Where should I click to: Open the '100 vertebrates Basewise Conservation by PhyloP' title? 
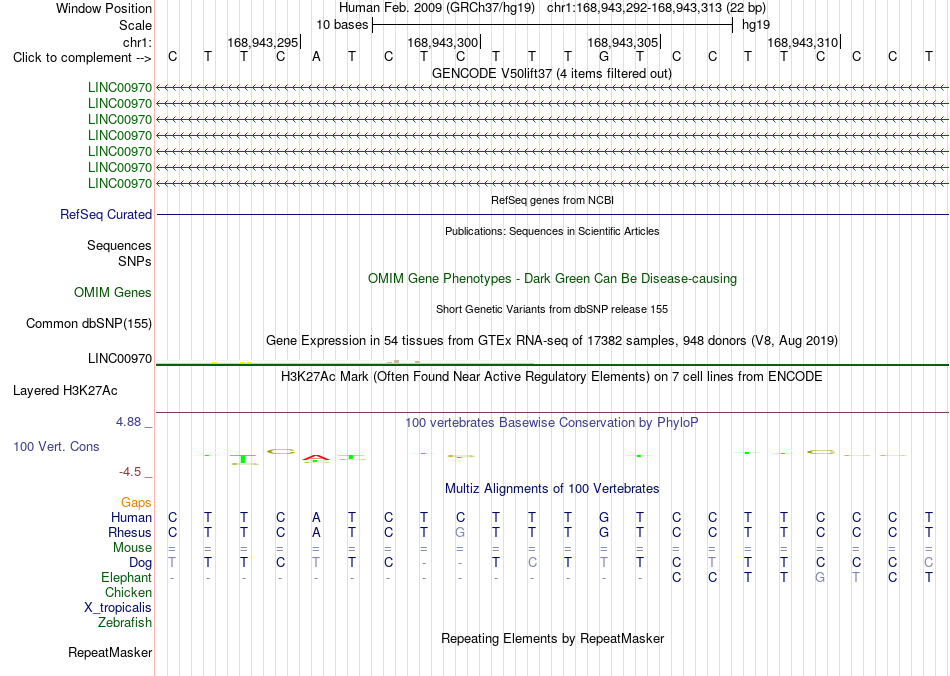pyautogui.click(x=552, y=422)
